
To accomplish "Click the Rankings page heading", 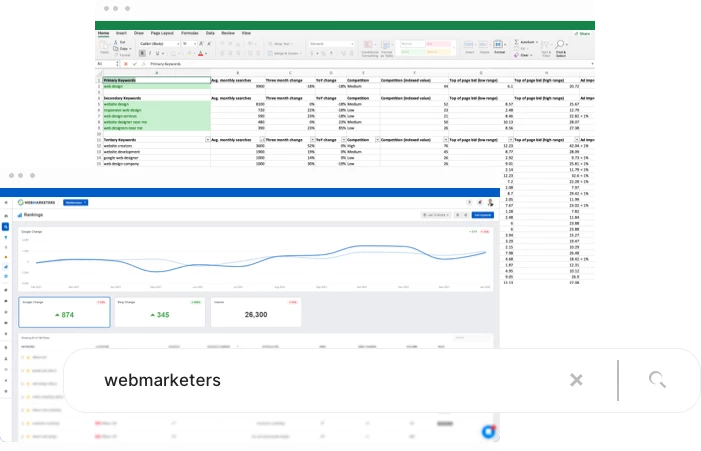I will (33, 215).
